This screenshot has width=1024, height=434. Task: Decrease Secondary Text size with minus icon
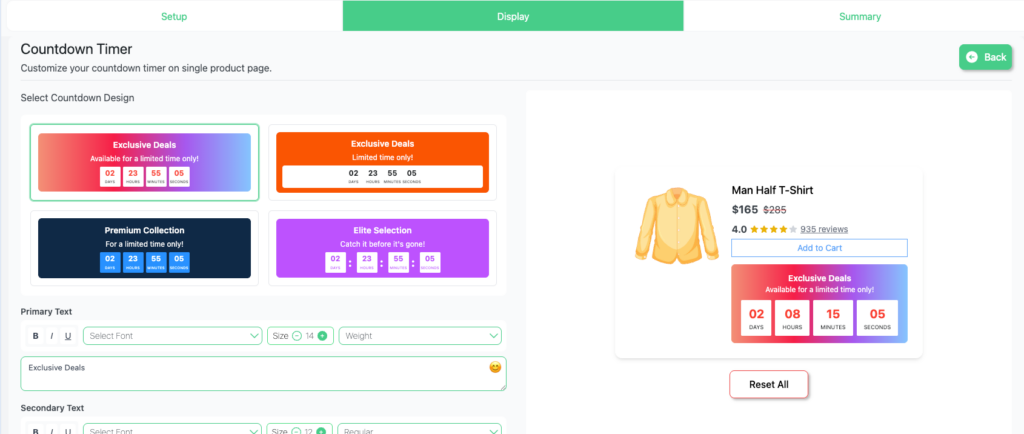click(x=297, y=431)
